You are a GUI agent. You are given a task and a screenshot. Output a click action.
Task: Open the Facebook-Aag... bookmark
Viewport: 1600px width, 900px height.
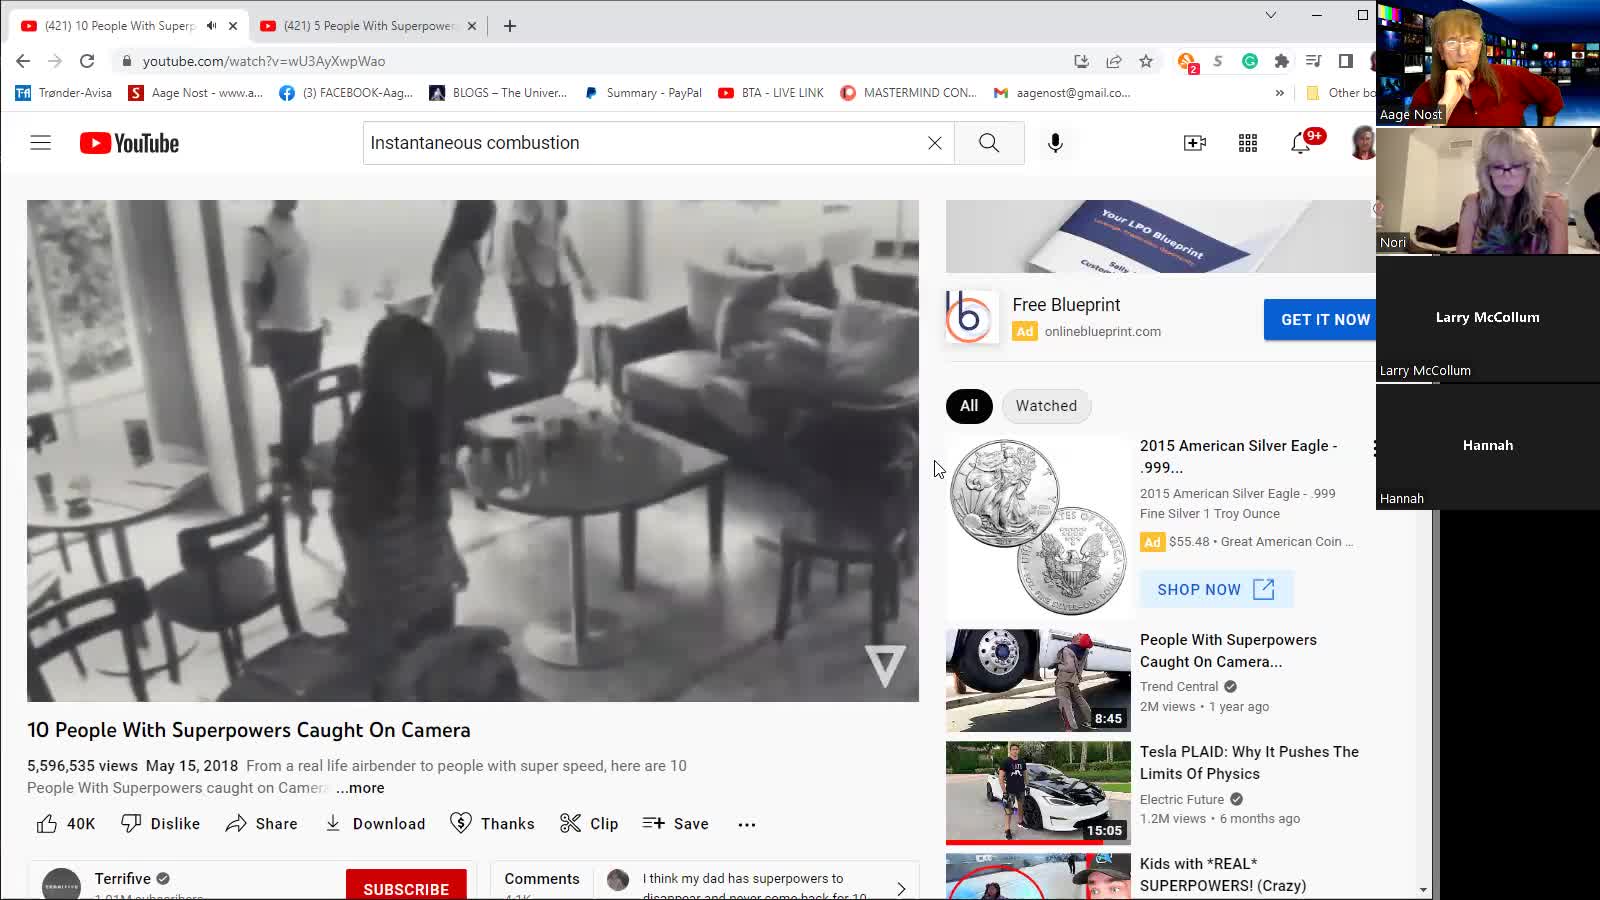pos(346,93)
